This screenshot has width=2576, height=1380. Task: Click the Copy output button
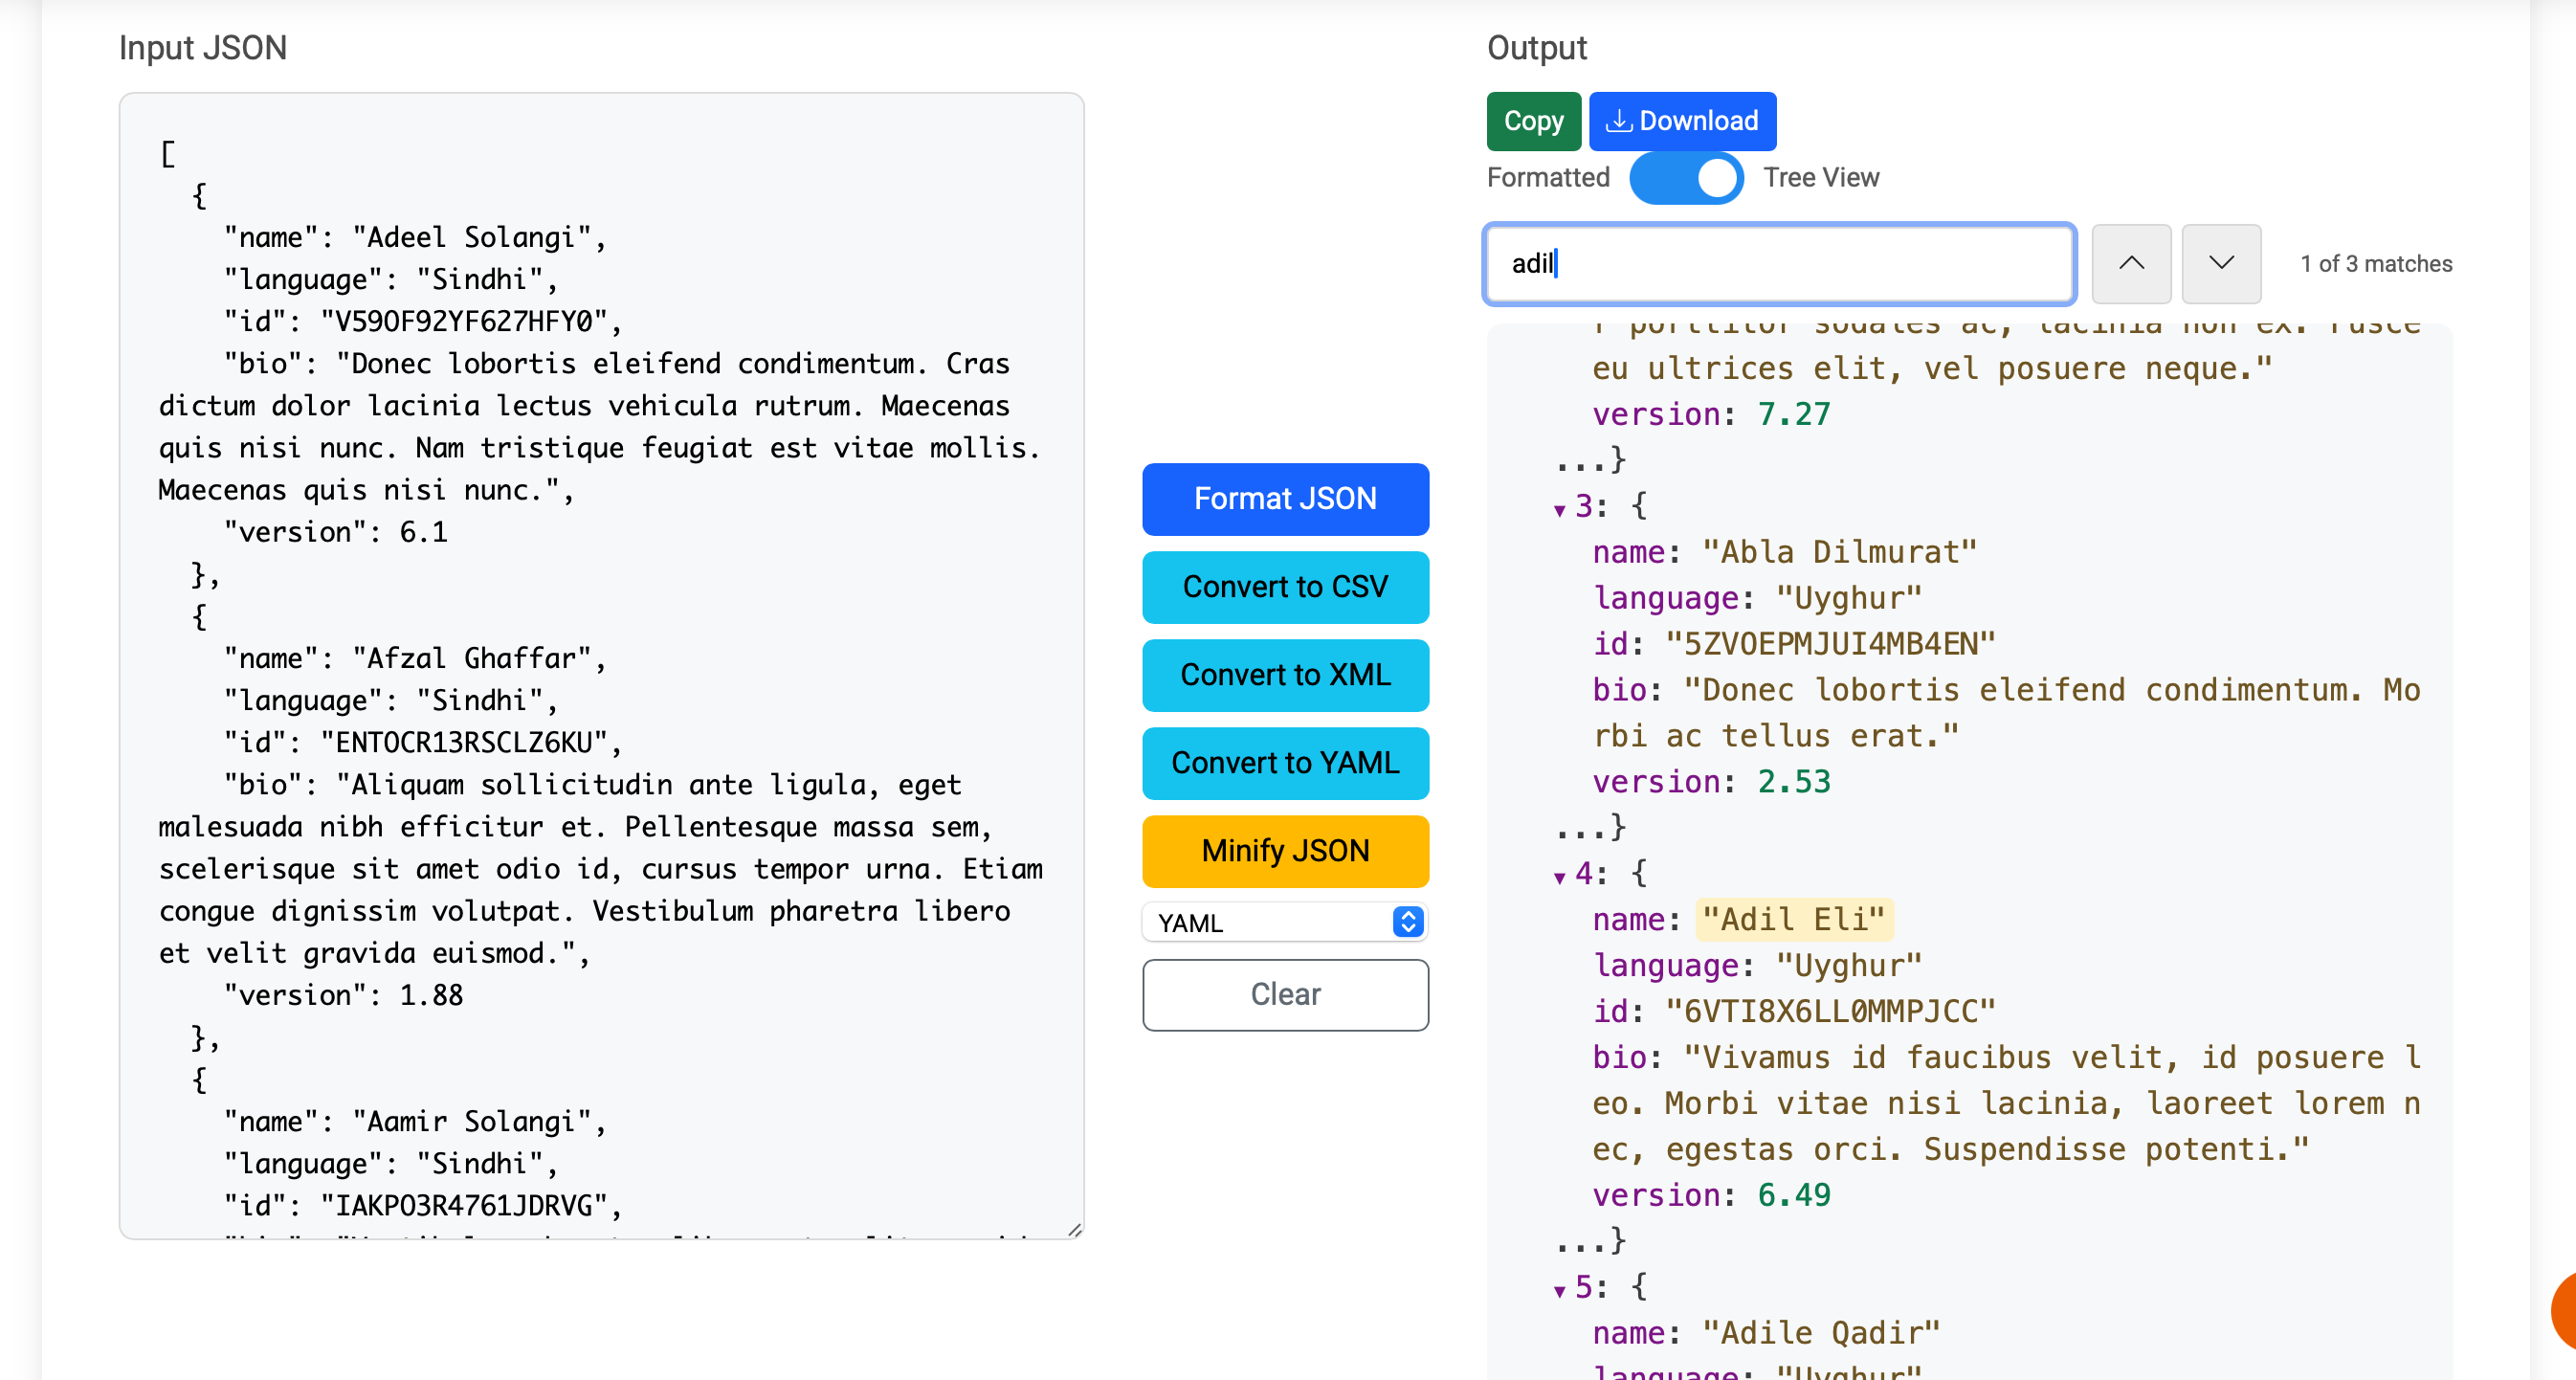click(1533, 121)
